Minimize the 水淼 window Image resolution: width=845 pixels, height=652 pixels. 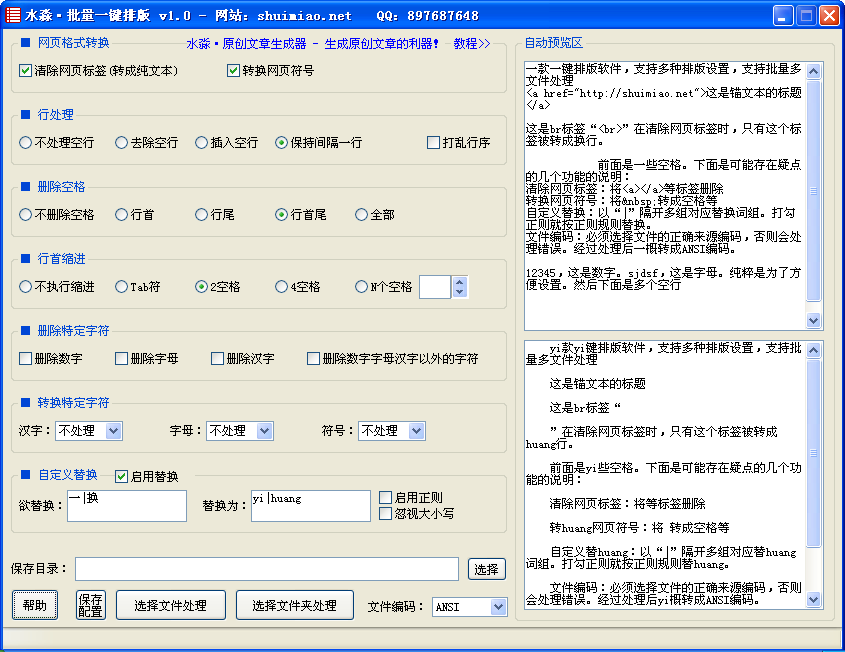(x=783, y=16)
